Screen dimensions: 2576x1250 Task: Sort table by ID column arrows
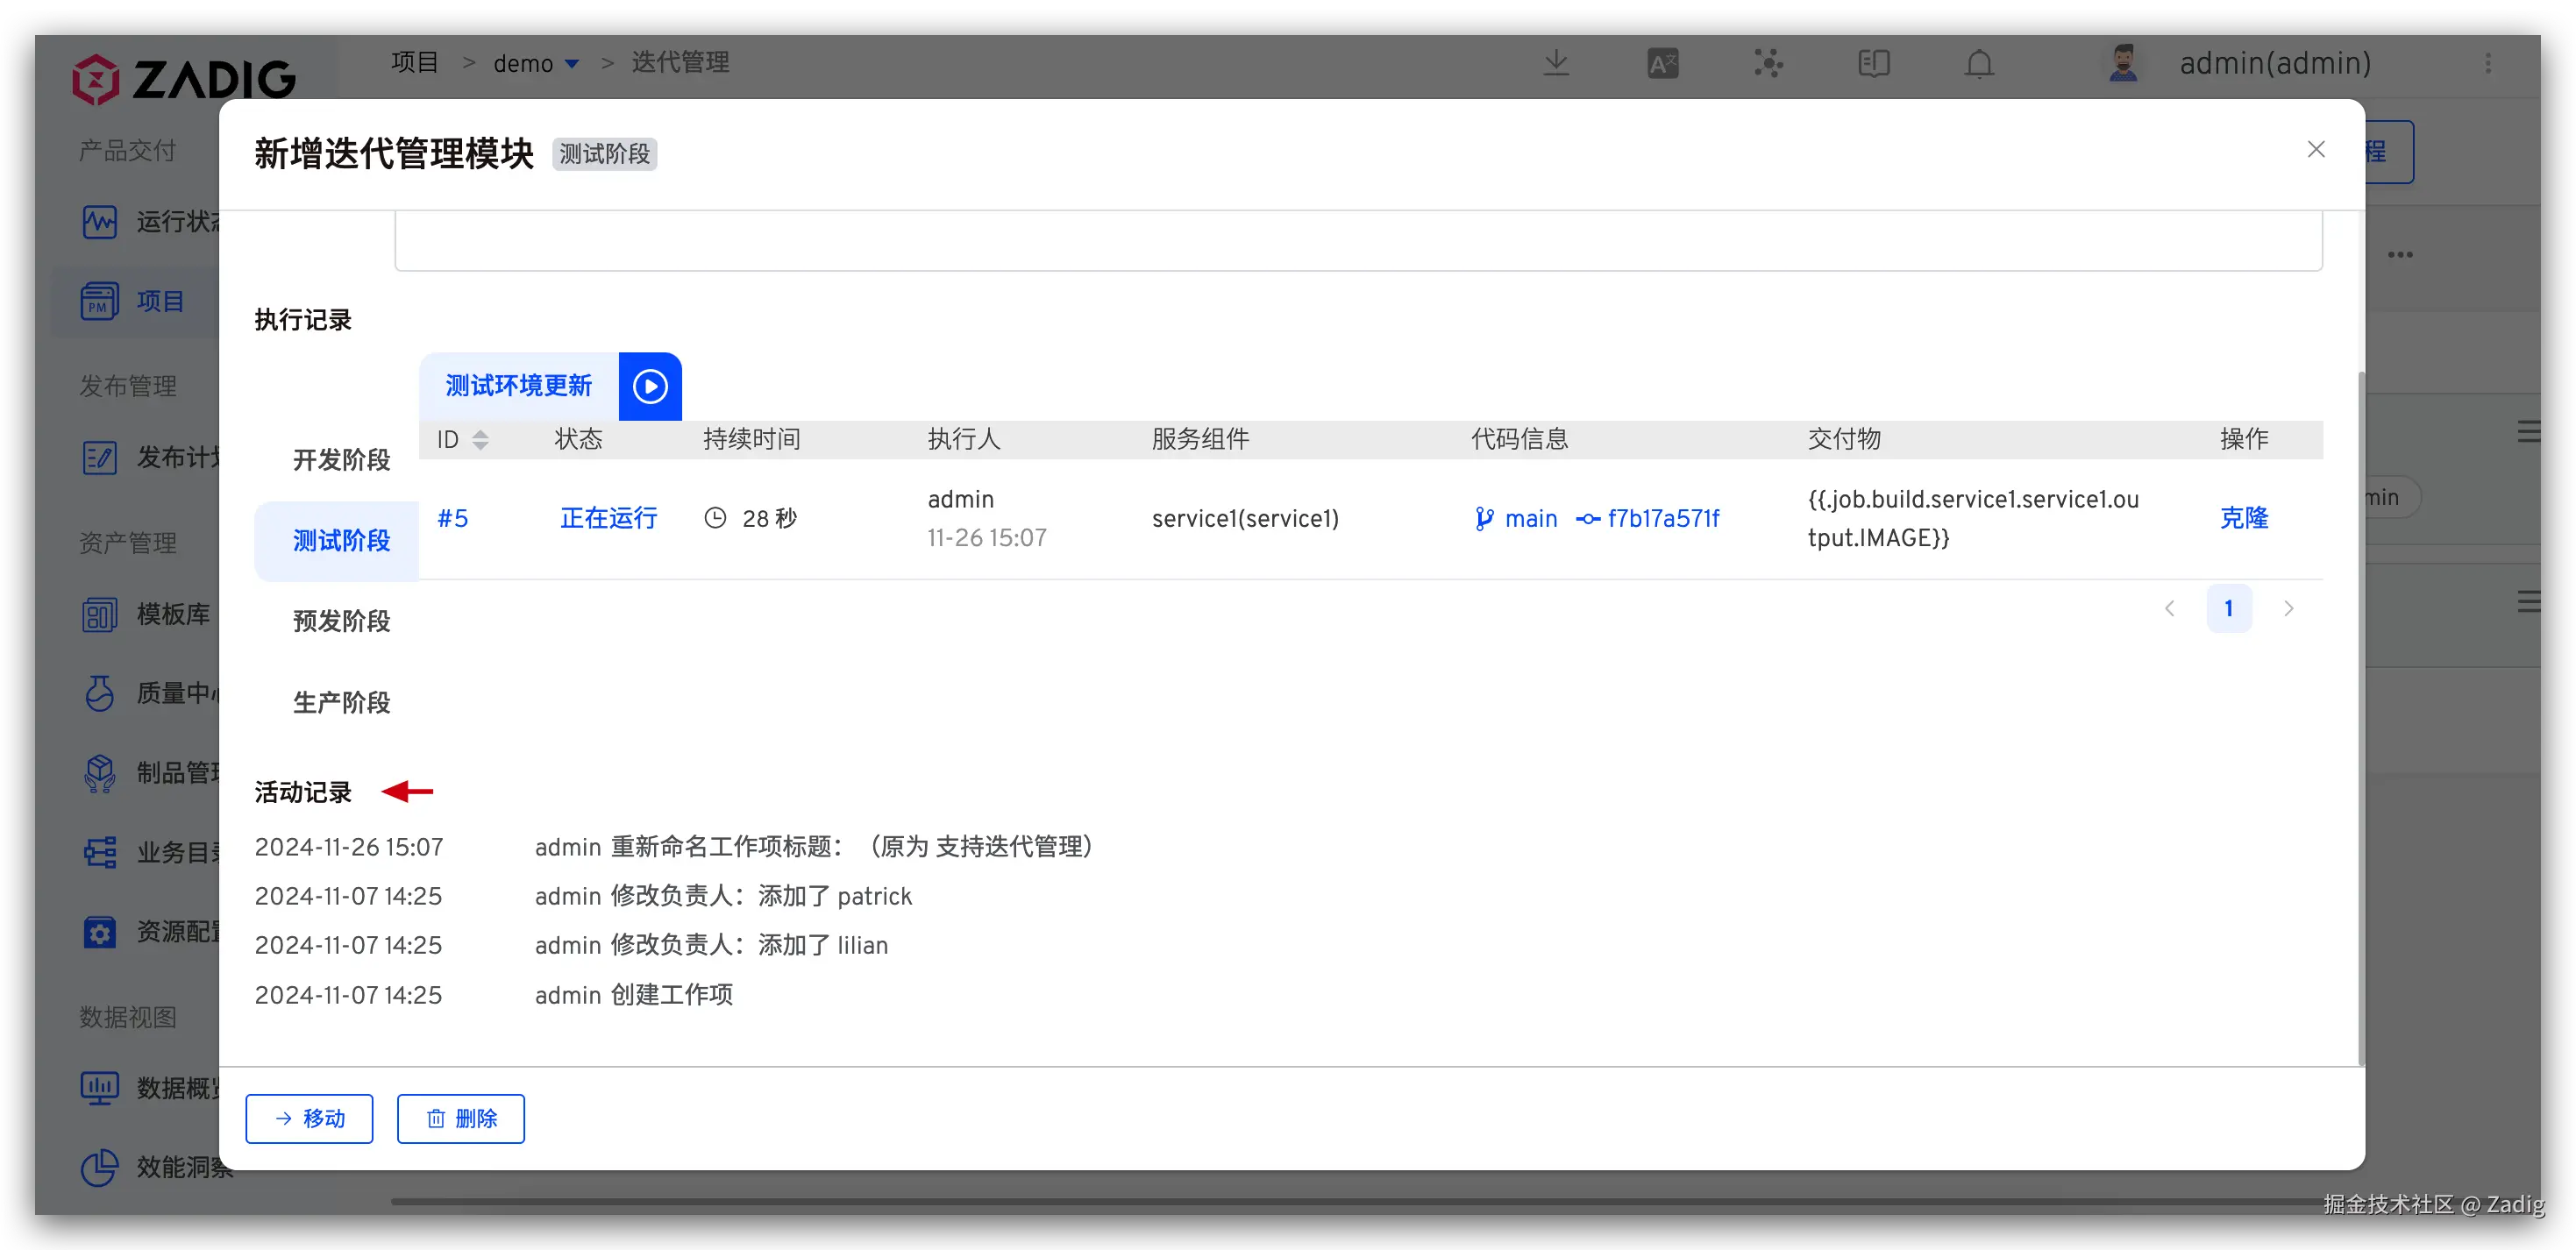[x=480, y=439]
